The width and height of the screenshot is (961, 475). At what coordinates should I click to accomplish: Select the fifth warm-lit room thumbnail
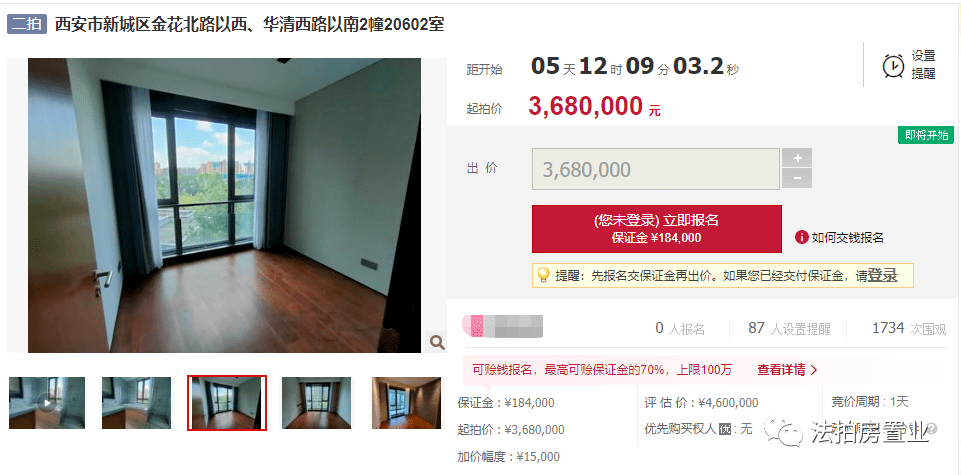coord(406,403)
